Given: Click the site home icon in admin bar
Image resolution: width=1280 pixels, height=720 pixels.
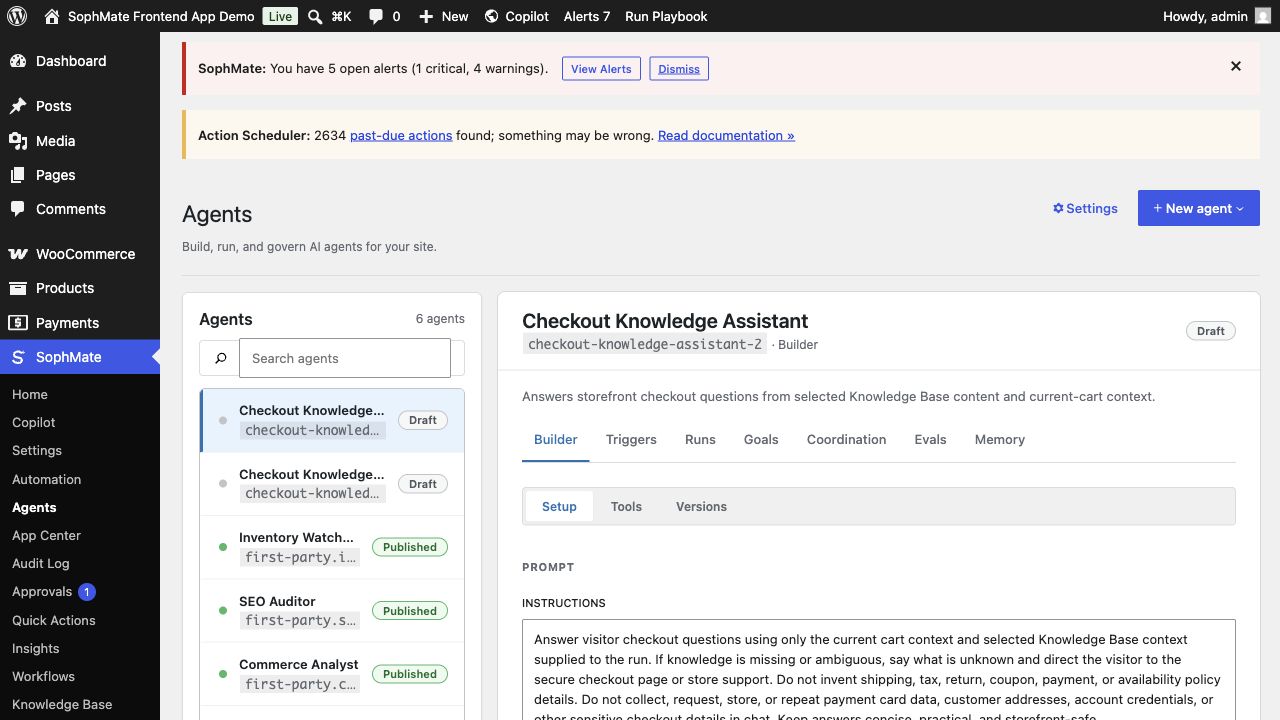Looking at the screenshot, I should coord(52,16).
